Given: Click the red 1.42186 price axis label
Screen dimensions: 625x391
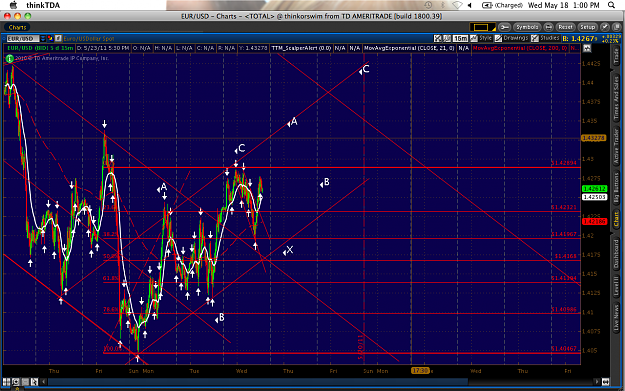Looking at the screenshot, I should click(x=594, y=221).
